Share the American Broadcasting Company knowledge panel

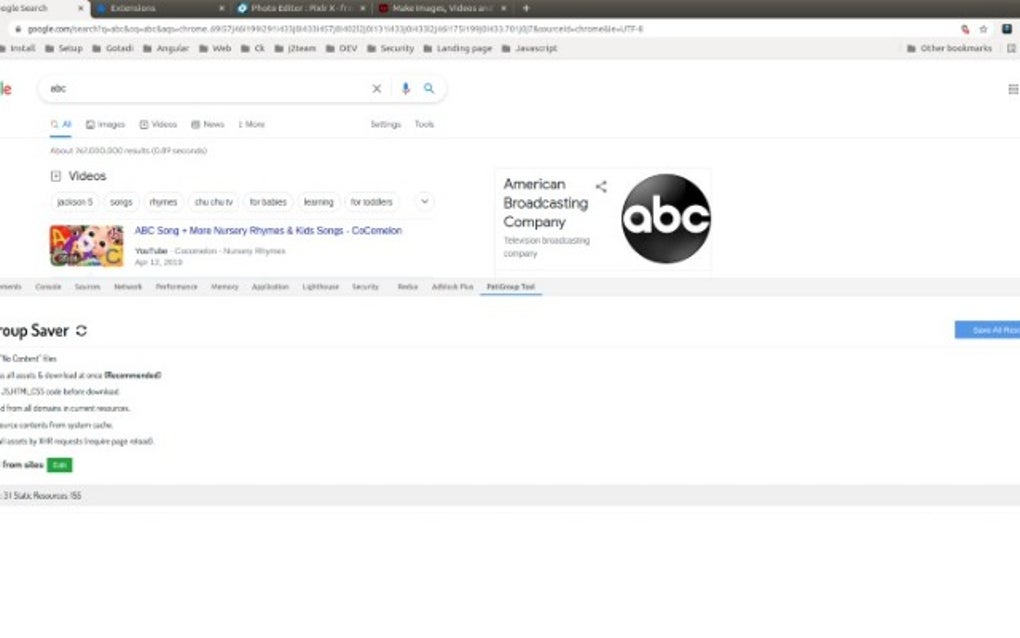point(601,185)
